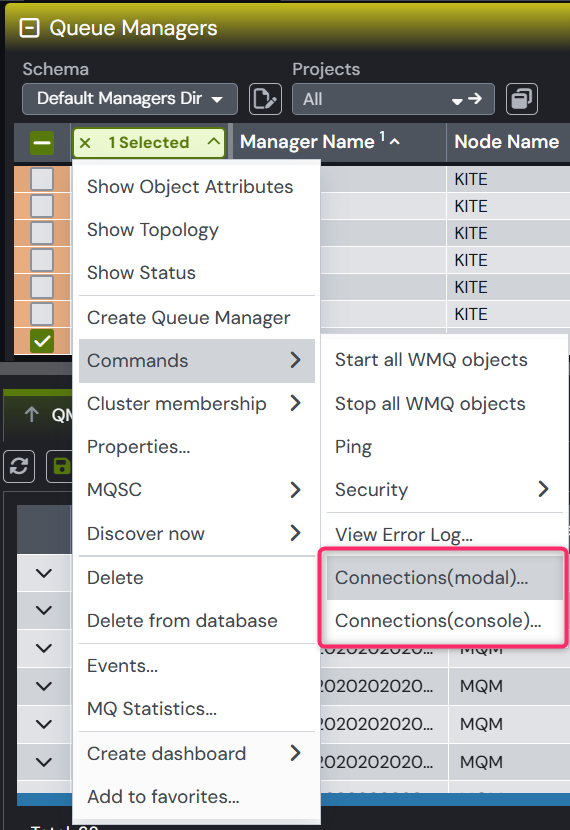
Task: Clear selection with X in 1 Selected
Action: 85,142
